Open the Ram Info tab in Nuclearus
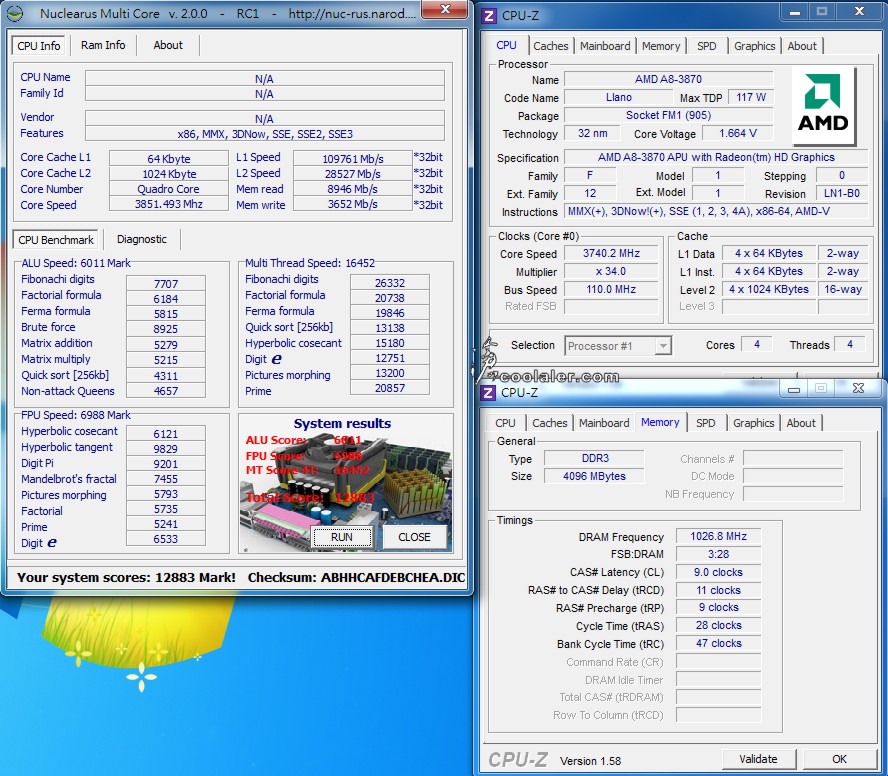888x776 pixels. [103, 45]
